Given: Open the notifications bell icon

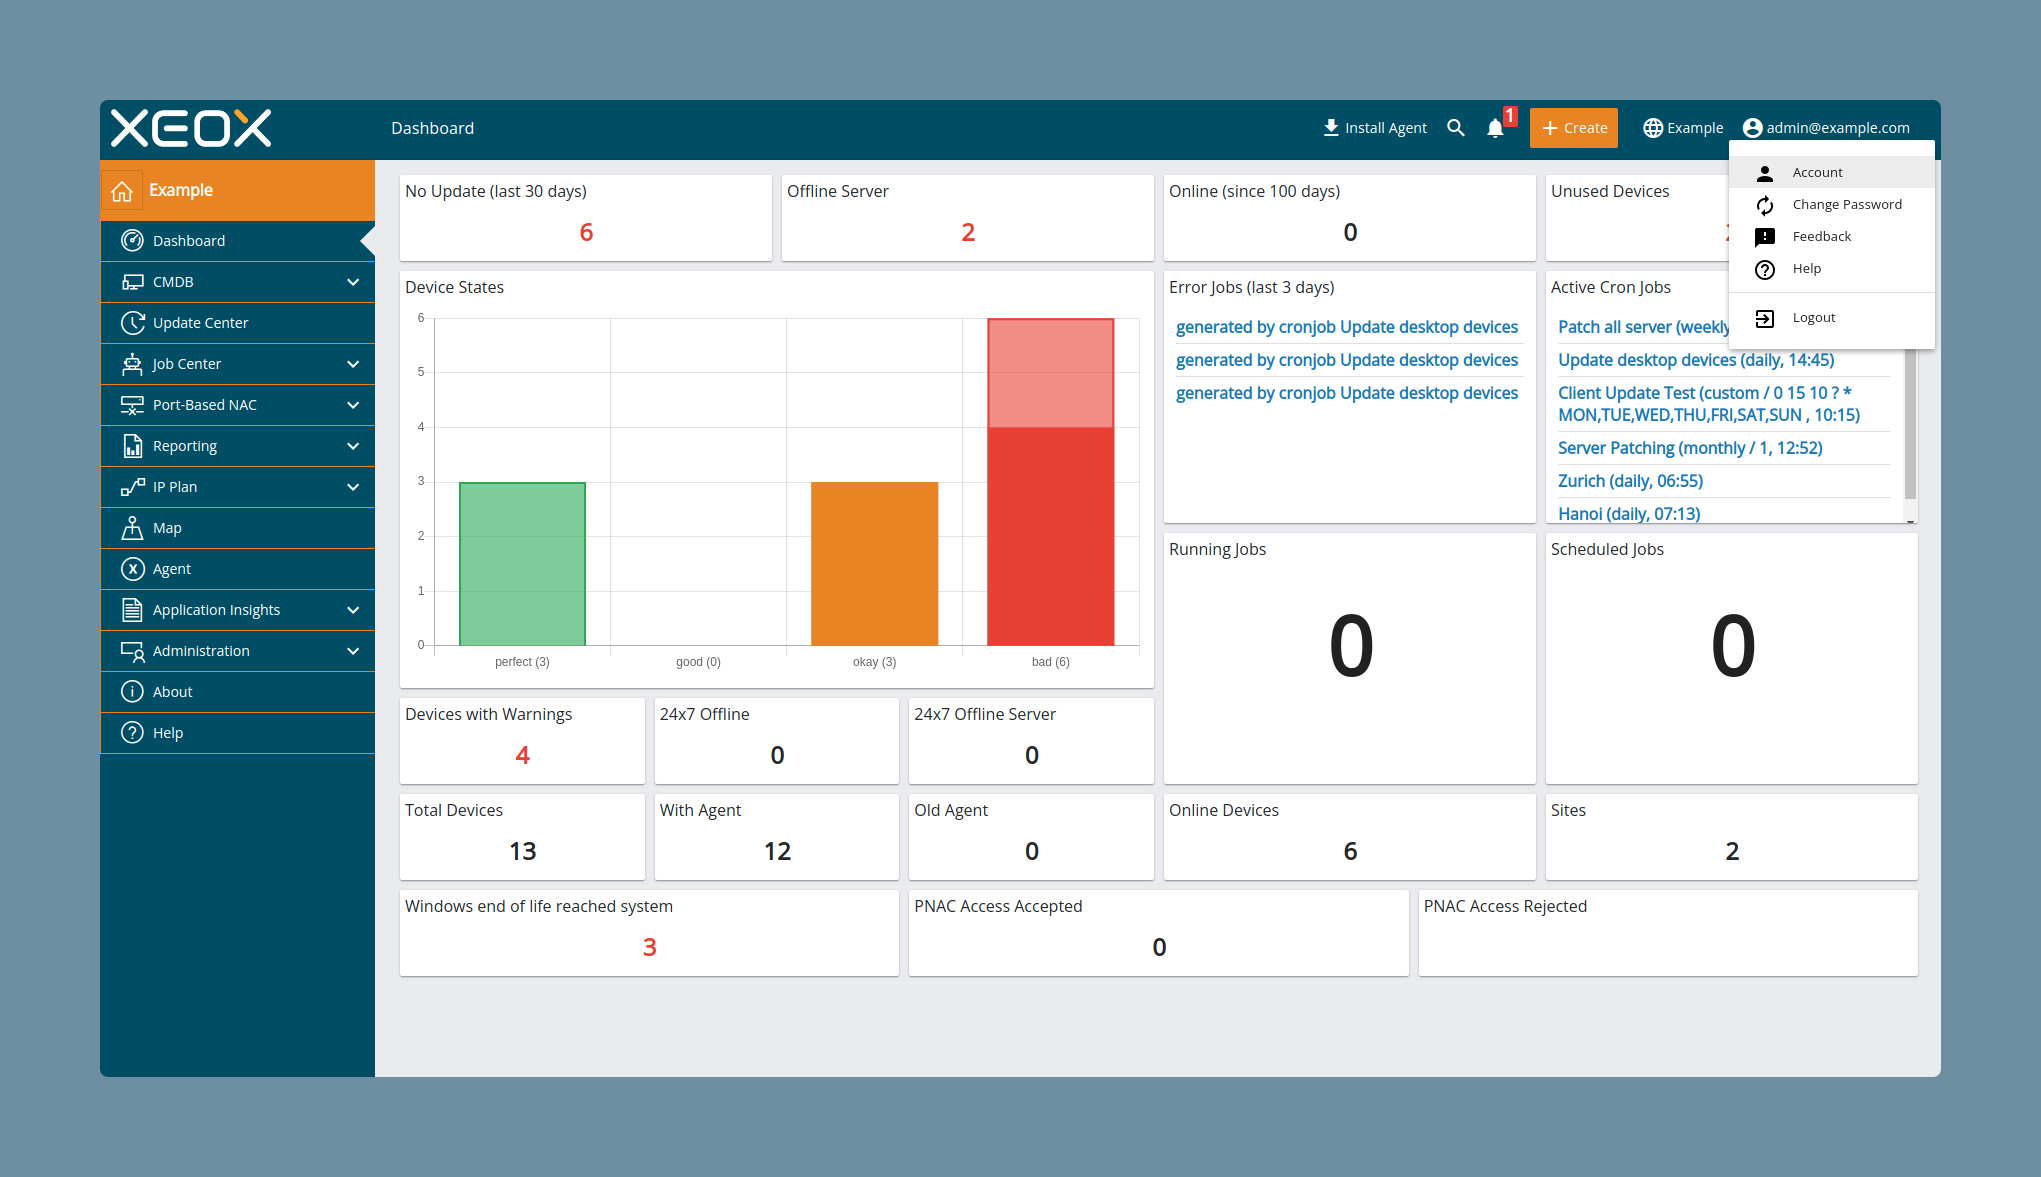Looking at the screenshot, I should (1495, 128).
